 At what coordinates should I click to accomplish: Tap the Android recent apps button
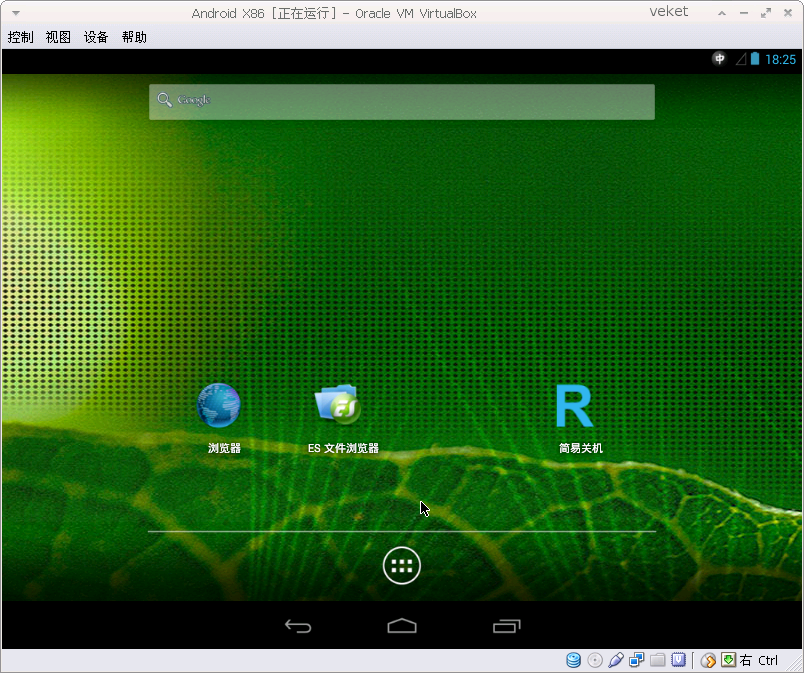(x=507, y=626)
